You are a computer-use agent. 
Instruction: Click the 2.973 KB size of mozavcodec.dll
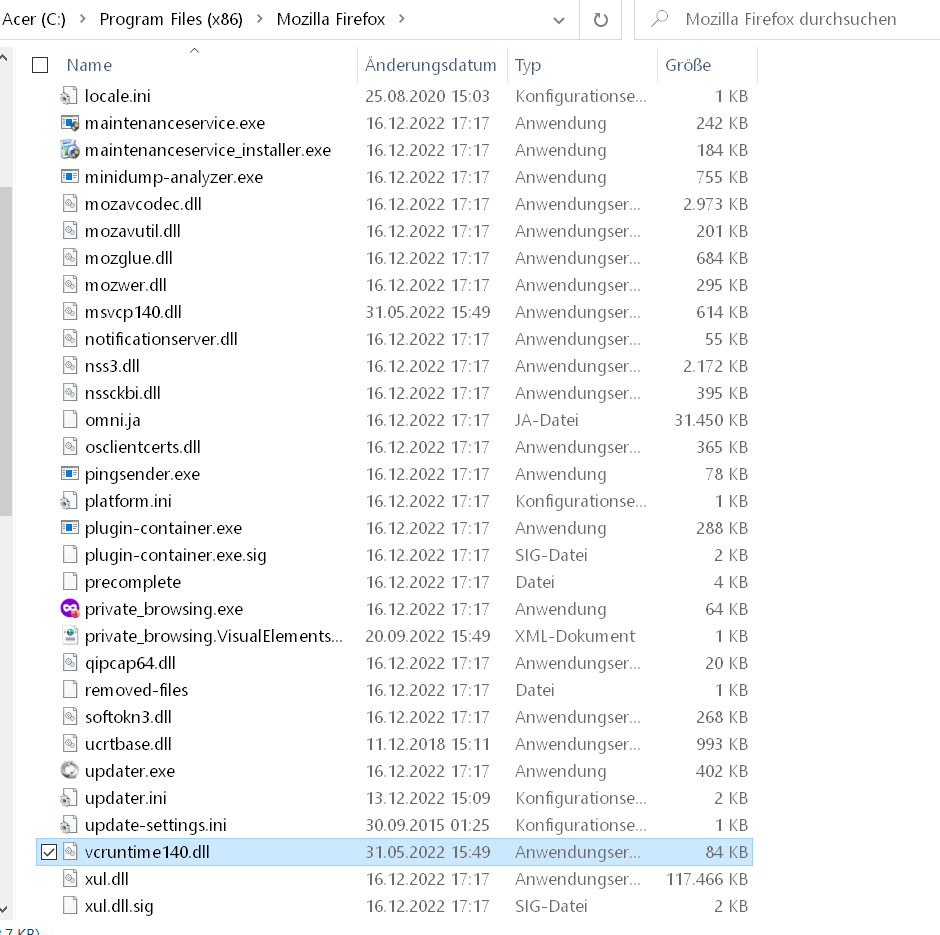(715, 204)
